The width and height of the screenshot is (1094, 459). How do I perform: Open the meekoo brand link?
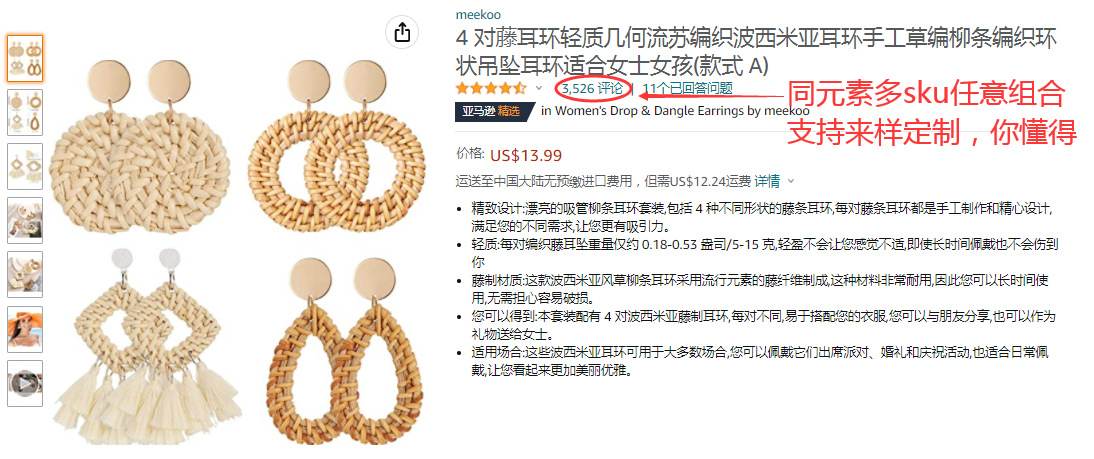point(478,15)
